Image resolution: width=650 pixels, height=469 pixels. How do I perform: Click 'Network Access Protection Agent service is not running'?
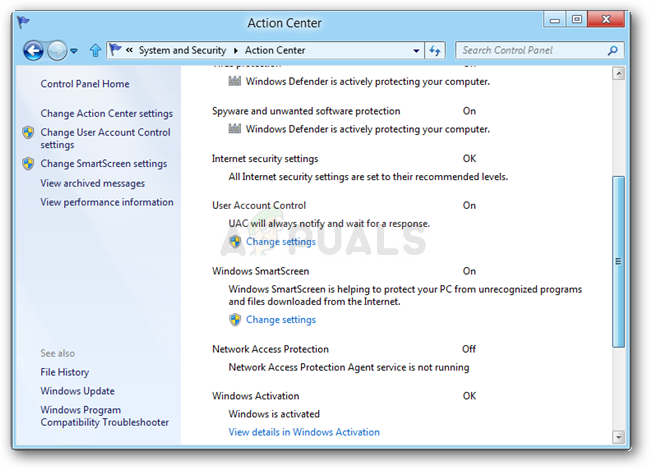pyautogui.click(x=349, y=367)
